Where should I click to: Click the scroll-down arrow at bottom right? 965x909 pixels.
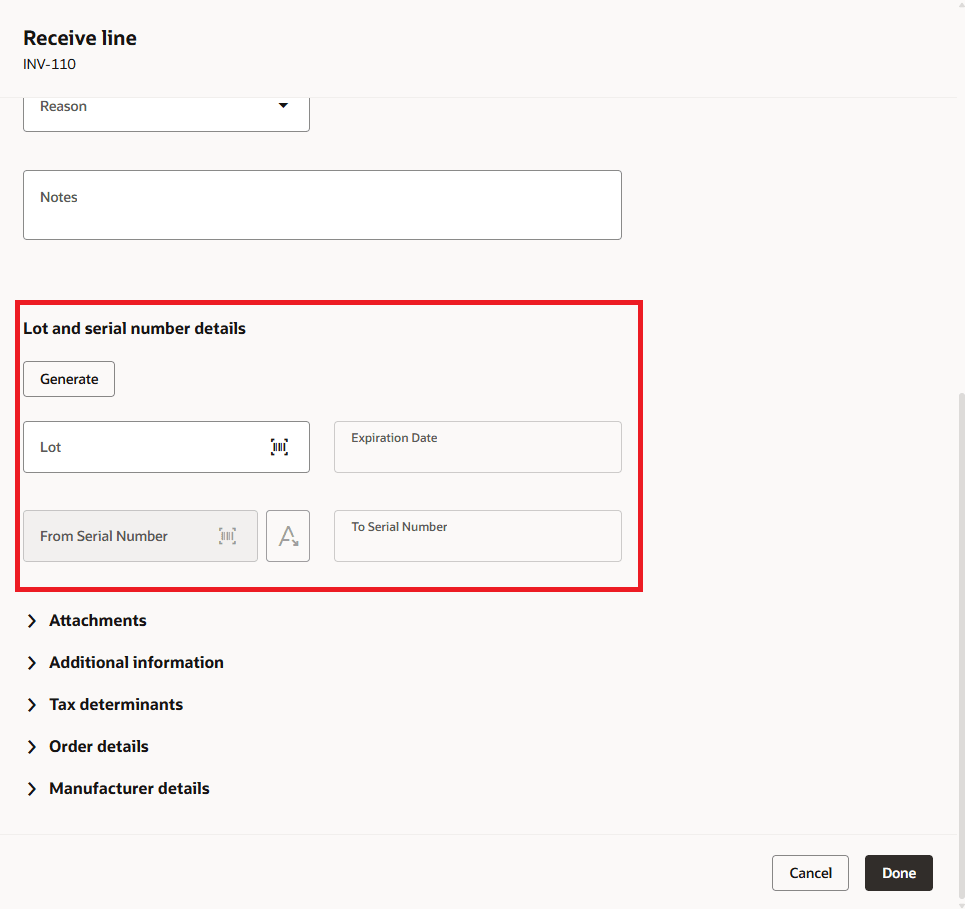click(961, 903)
